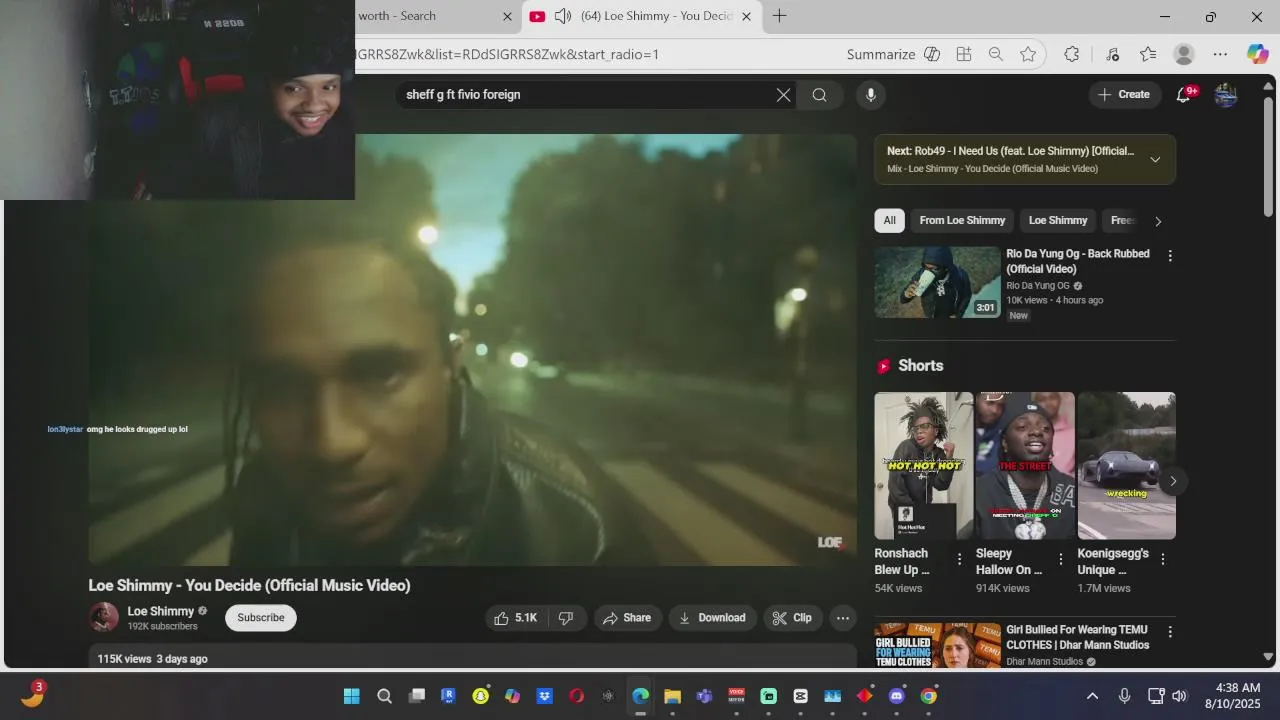
Task: Open the Edge profile avatar
Action: coord(1184,54)
